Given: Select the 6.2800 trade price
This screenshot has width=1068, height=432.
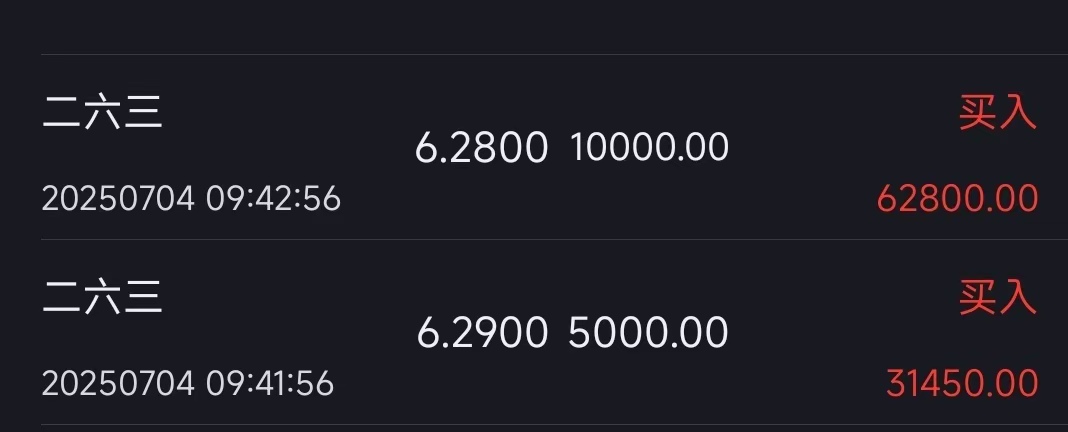Looking at the screenshot, I should coord(482,148).
